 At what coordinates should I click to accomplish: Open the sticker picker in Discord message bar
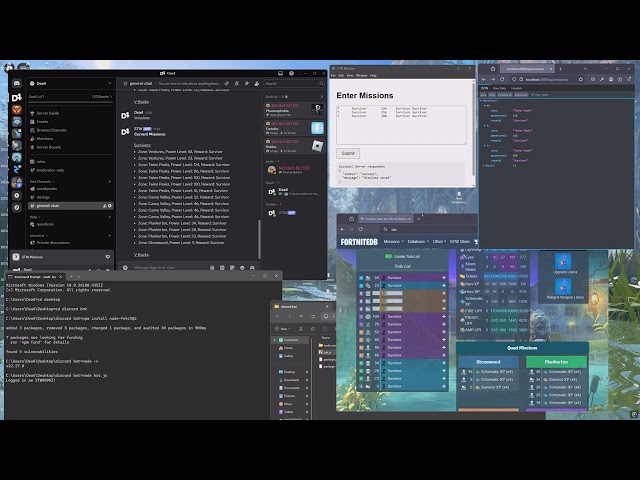pos(232,268)
